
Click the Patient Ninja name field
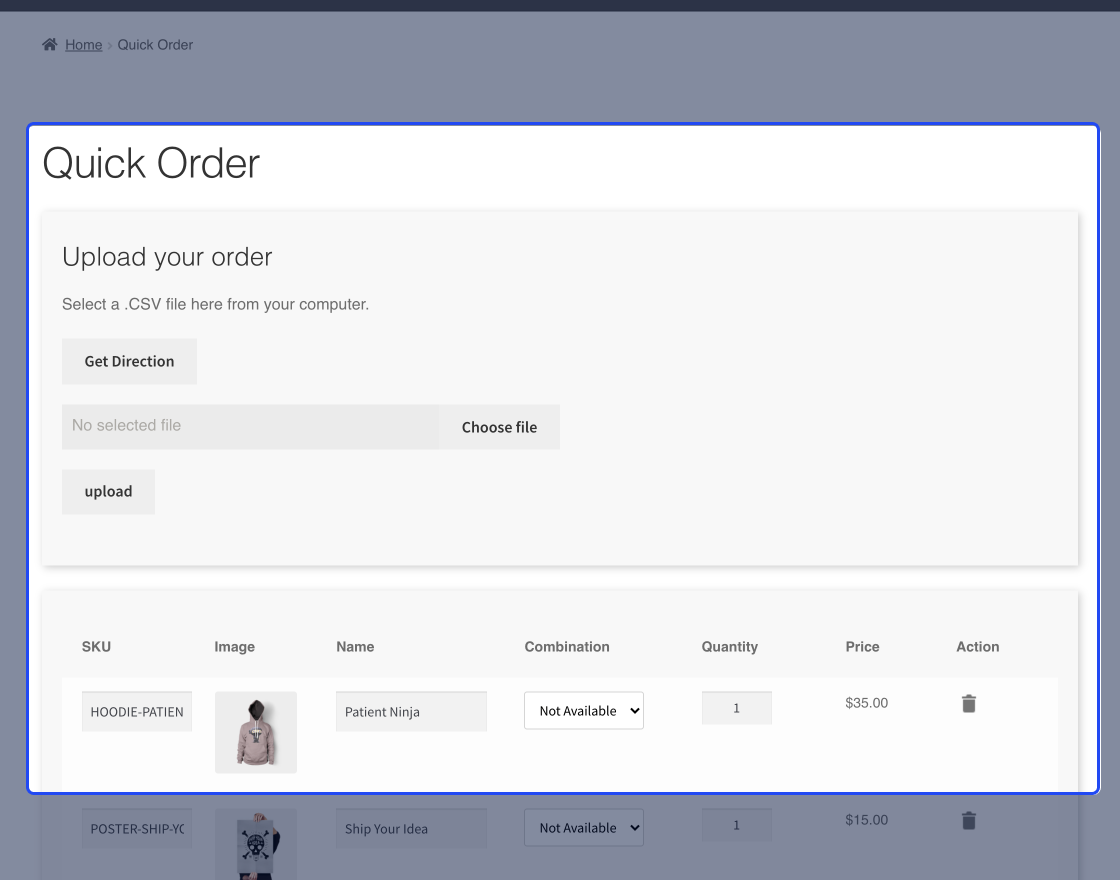click(x=411, y=711)
